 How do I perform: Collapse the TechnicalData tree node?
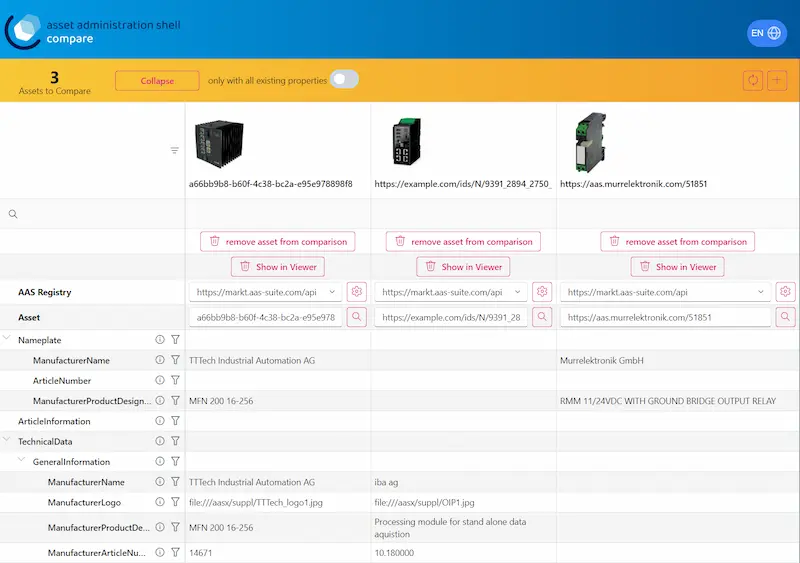click(x=8, y=441)
